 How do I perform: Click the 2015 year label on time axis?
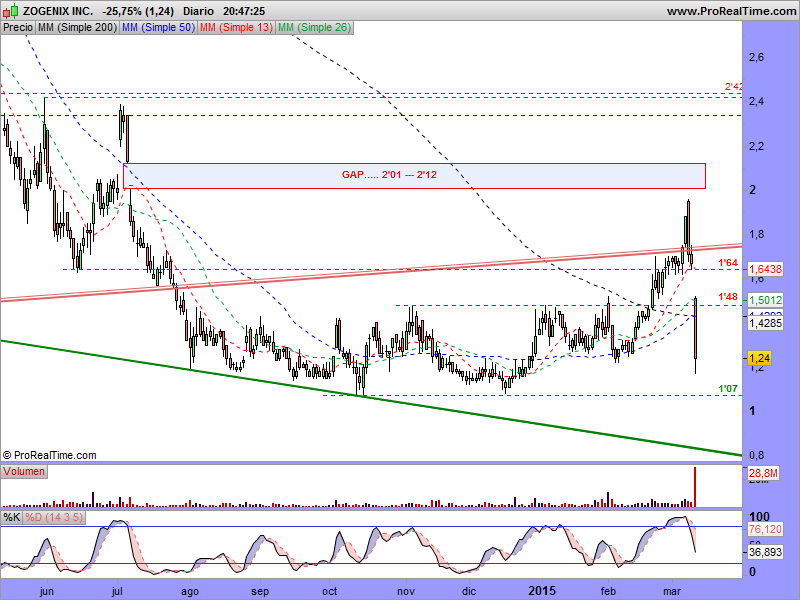tap(542, 590)
